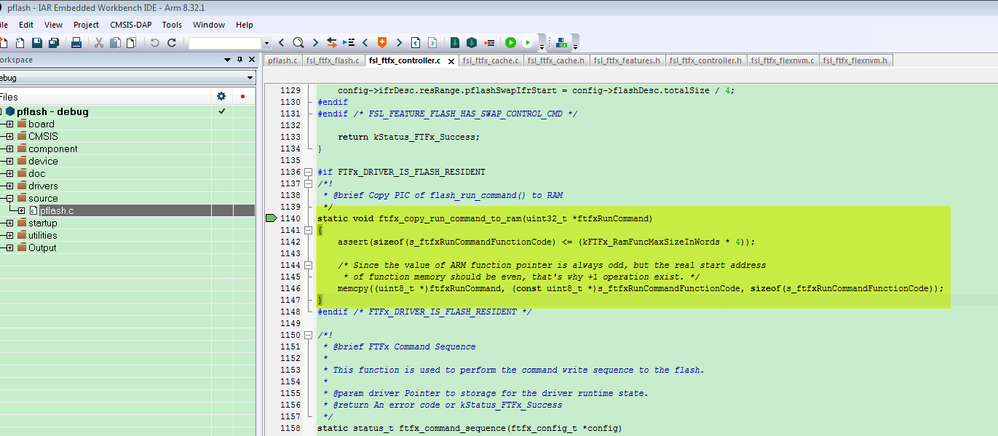Copy selection using toolbar icon
This screenshot has height=436, width=998.
[x=115, y=43]
